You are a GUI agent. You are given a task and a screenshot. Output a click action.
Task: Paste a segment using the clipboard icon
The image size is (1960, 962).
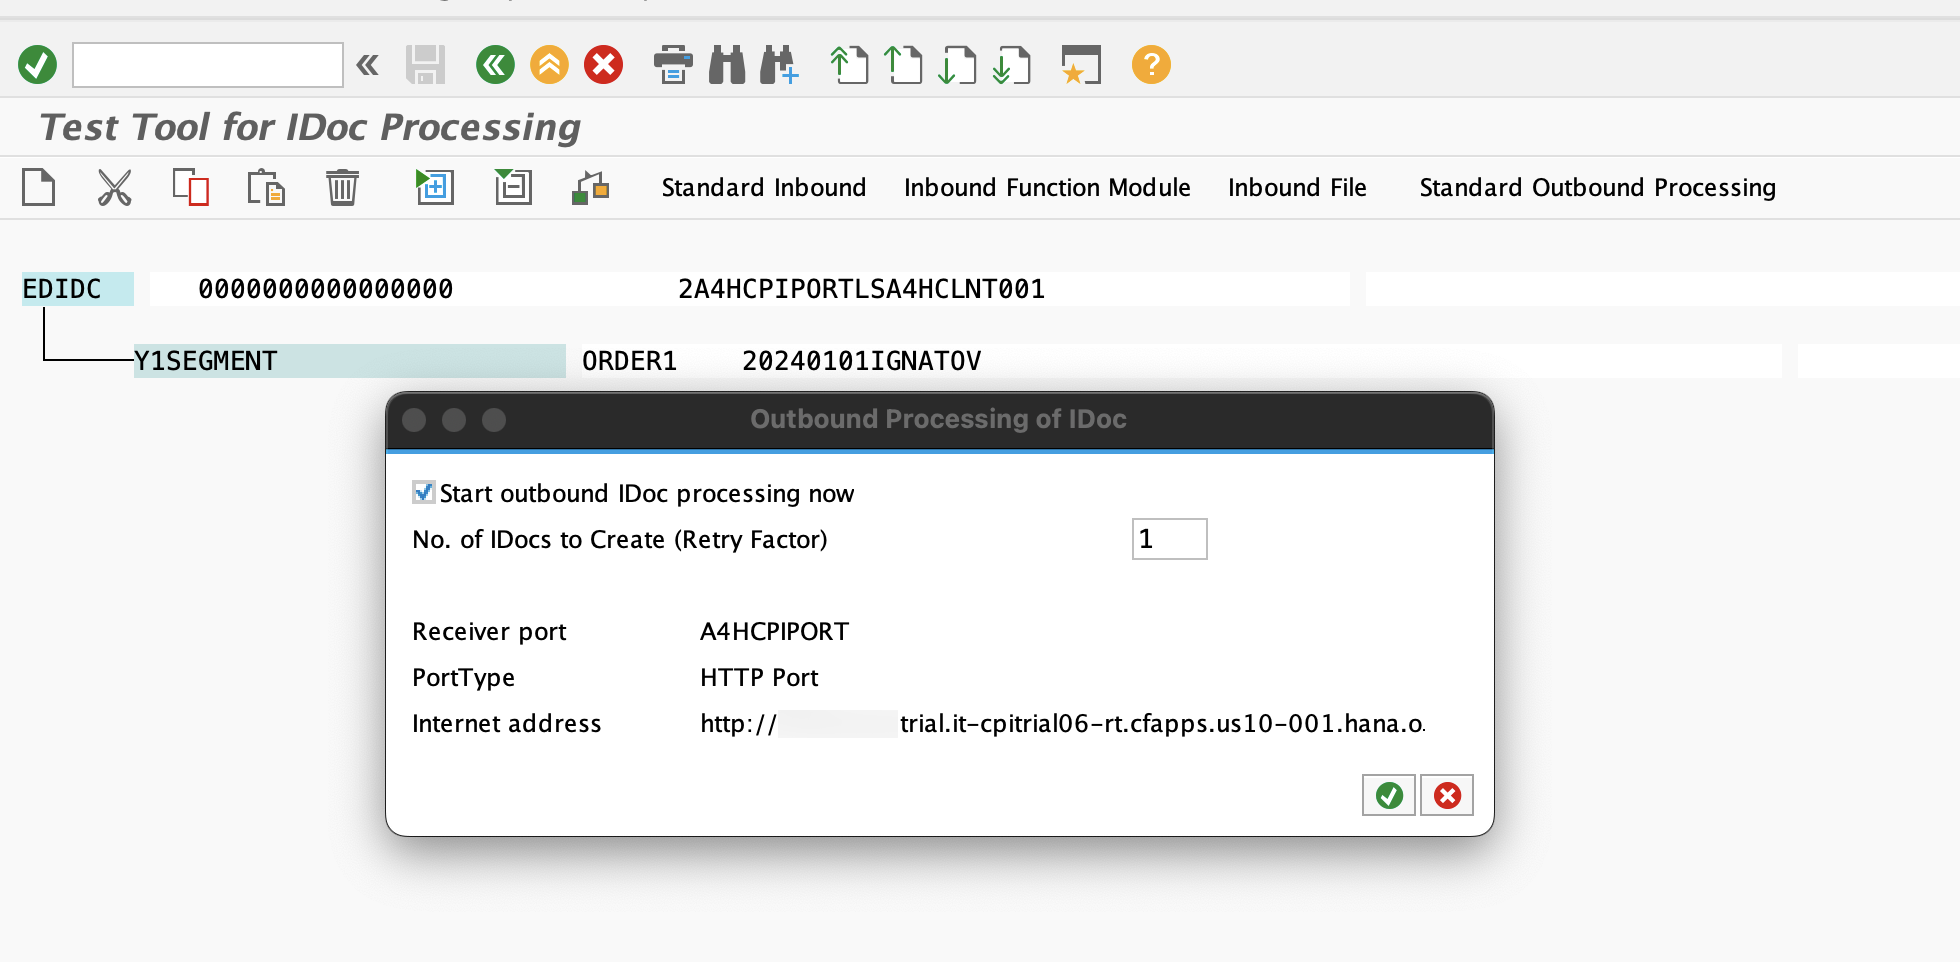(264, 187)
